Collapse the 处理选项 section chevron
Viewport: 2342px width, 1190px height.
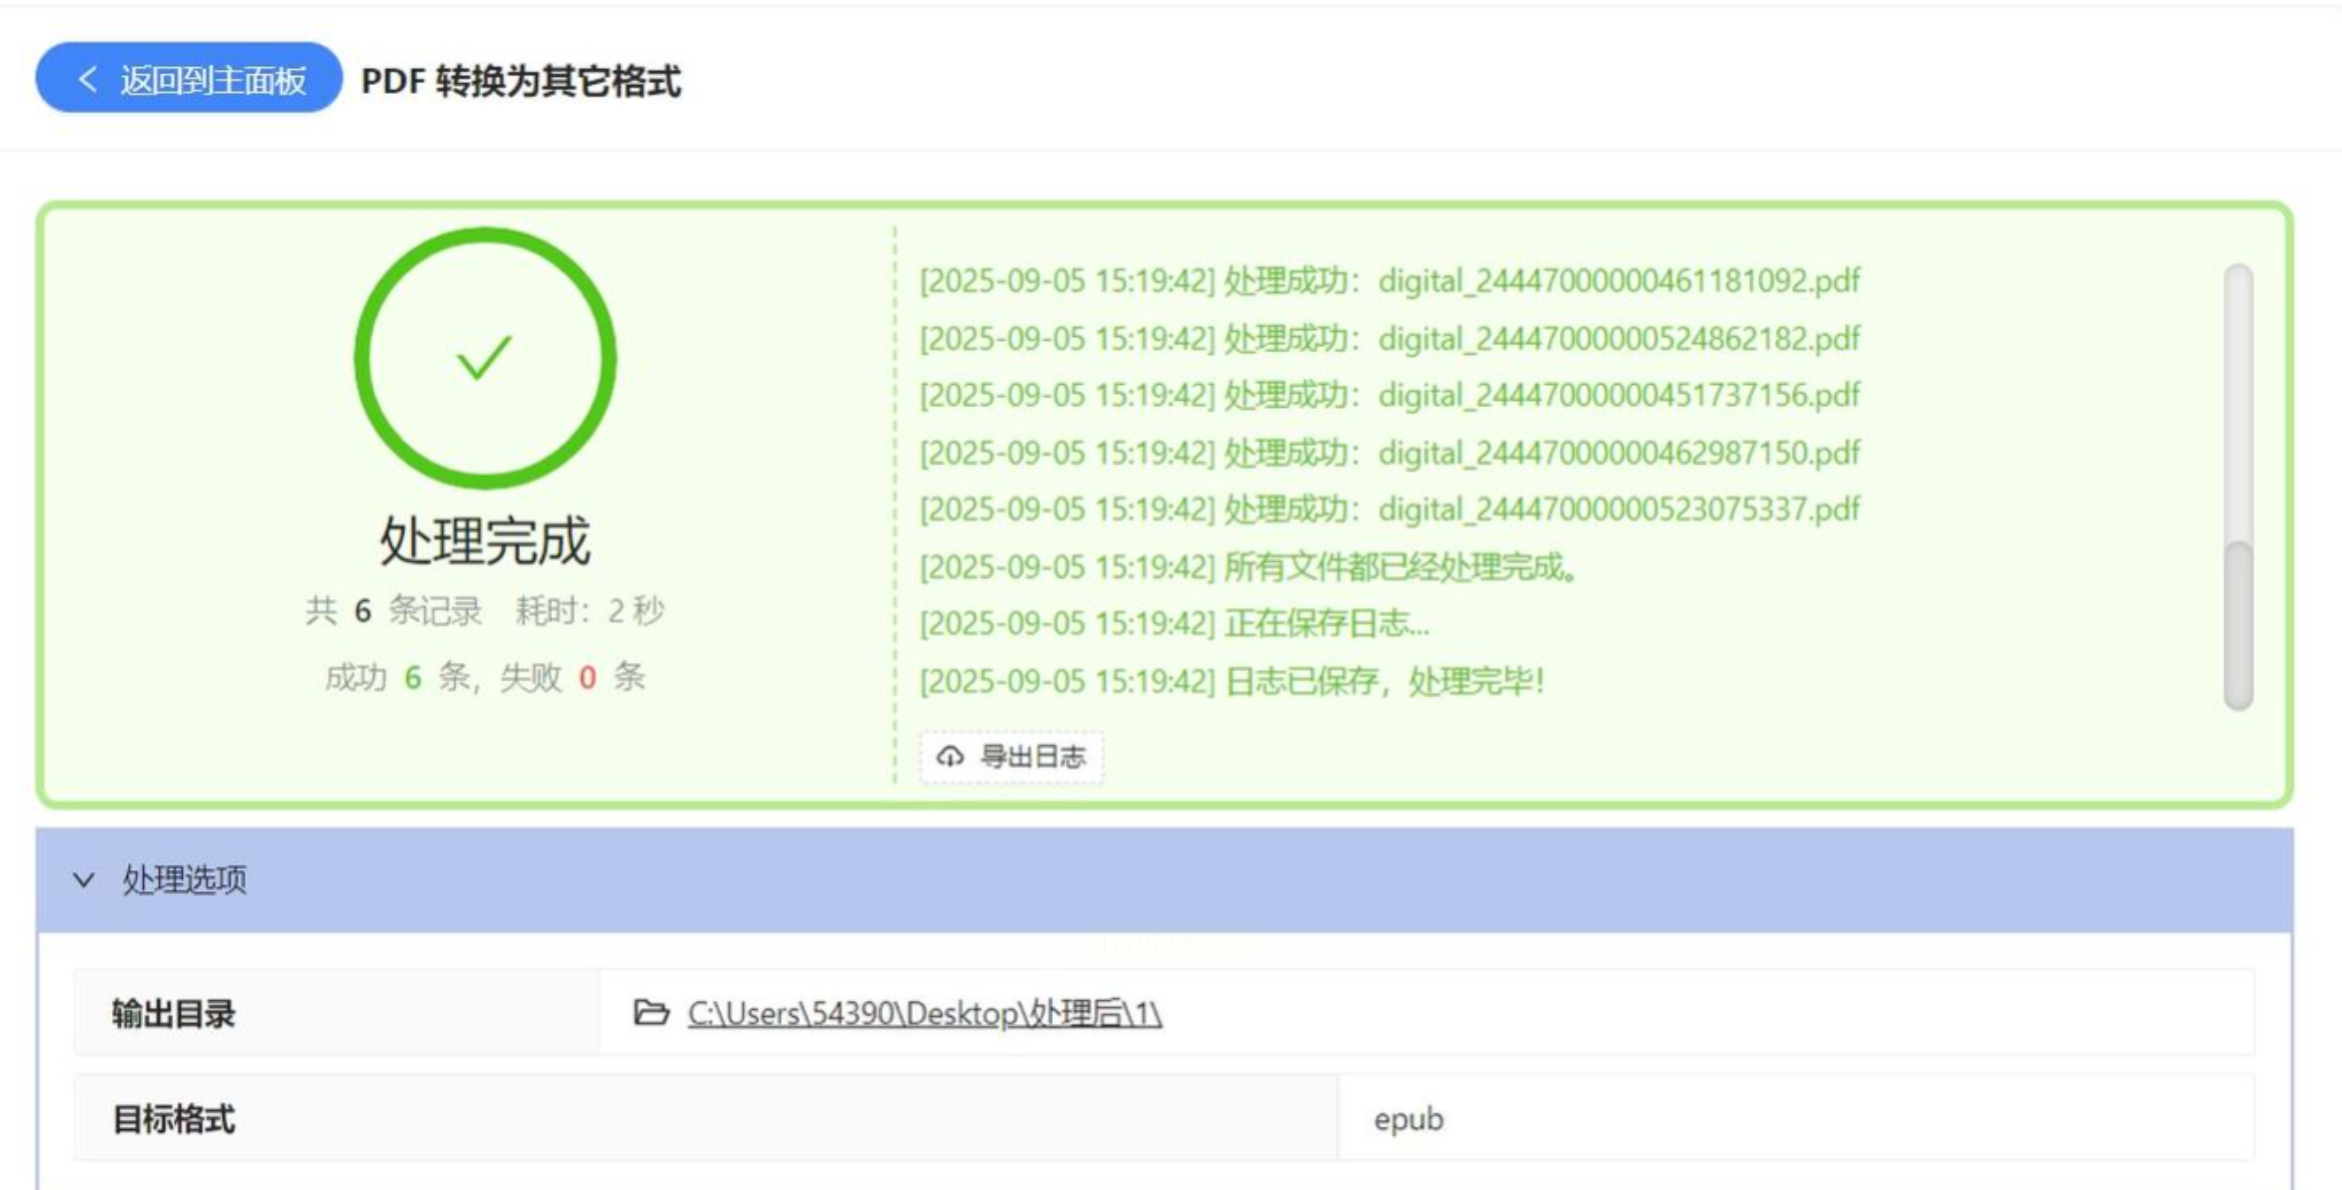point(84,880)
